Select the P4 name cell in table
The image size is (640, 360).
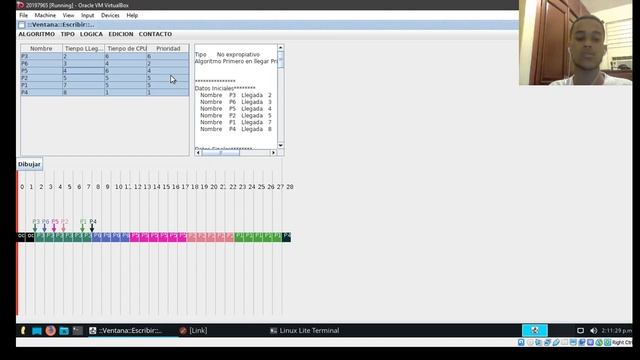[x=41, y=93]
